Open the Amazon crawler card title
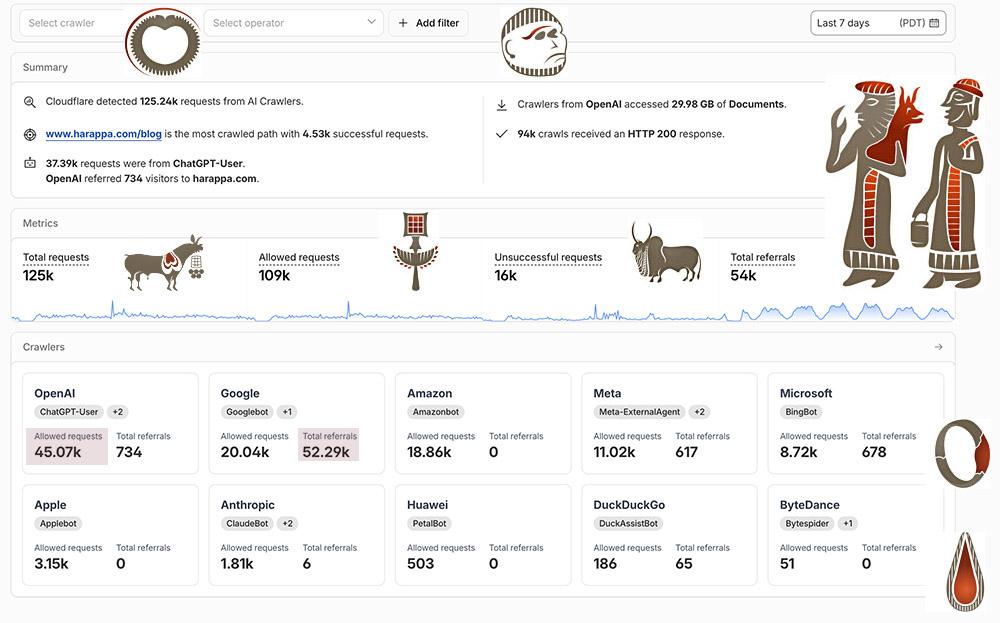 click(430, 393)
